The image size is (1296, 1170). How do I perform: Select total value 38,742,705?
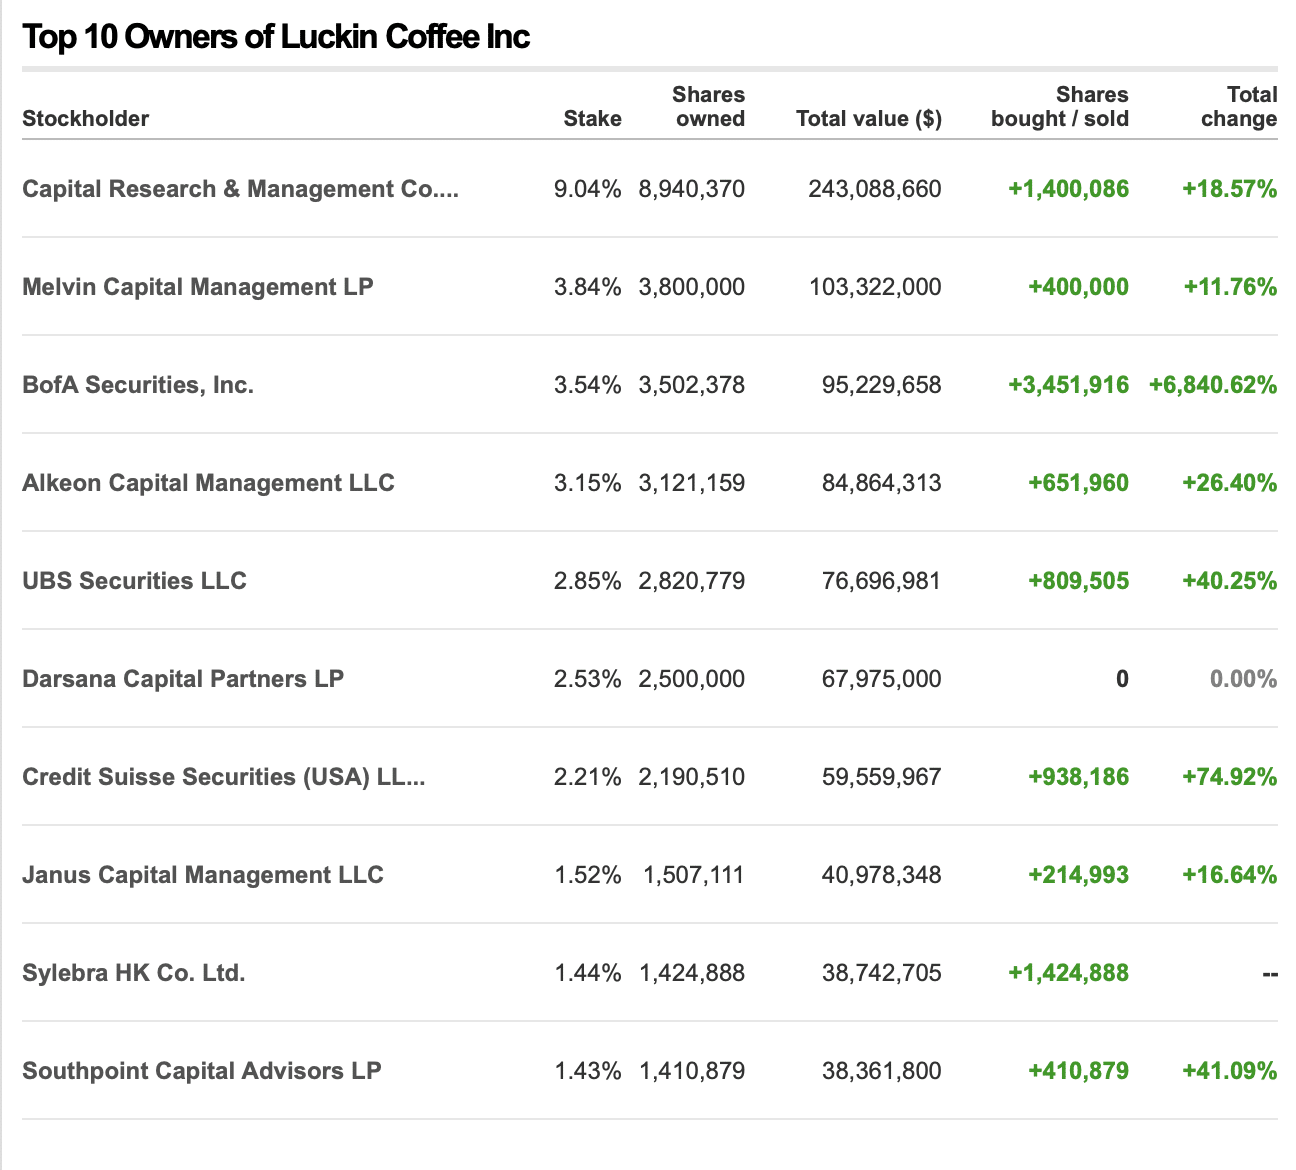tap(882, 973)
